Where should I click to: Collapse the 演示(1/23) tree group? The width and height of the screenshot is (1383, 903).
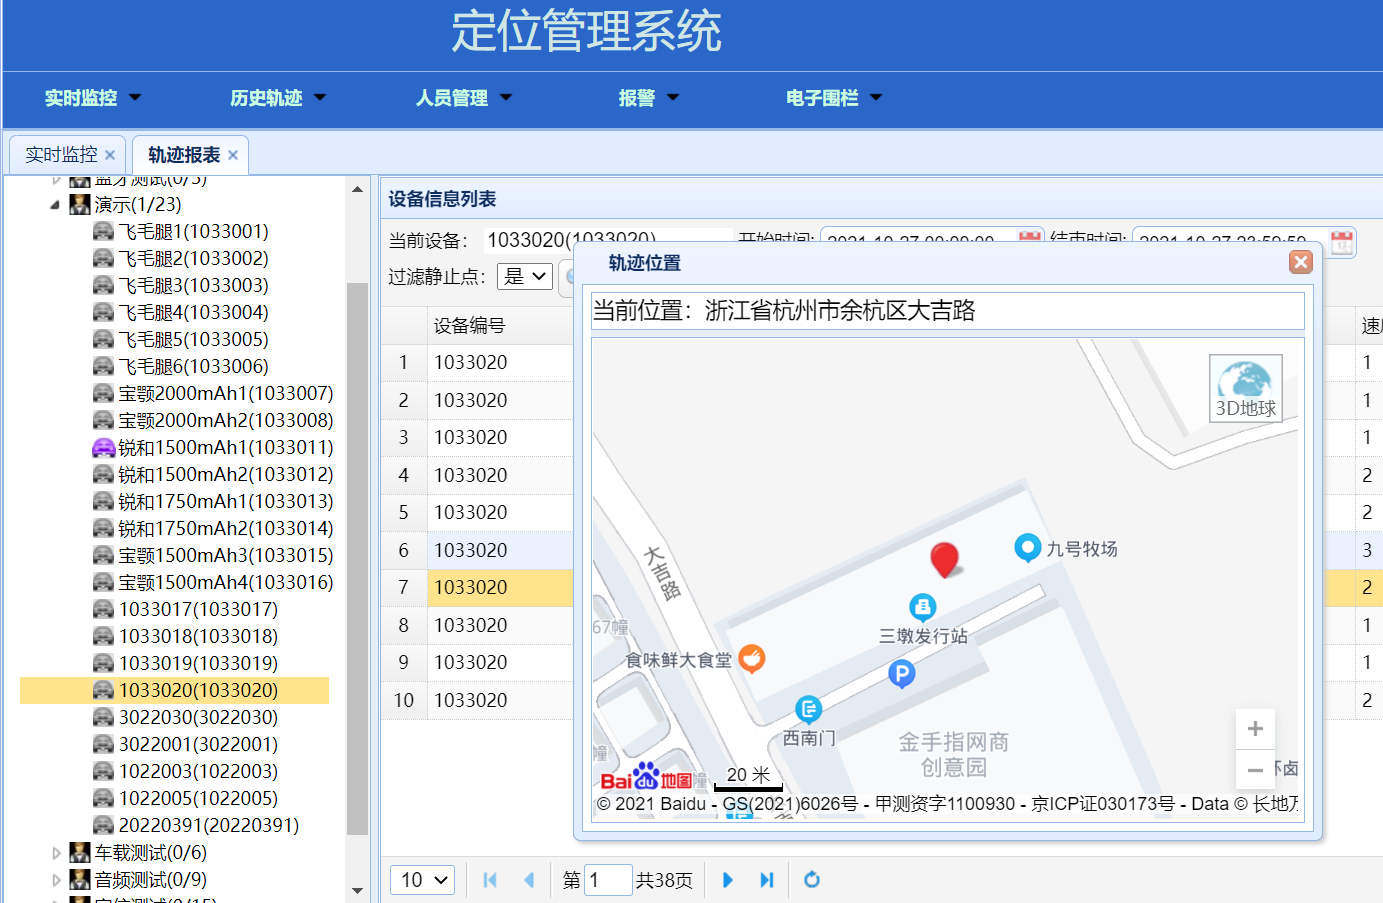55,205
